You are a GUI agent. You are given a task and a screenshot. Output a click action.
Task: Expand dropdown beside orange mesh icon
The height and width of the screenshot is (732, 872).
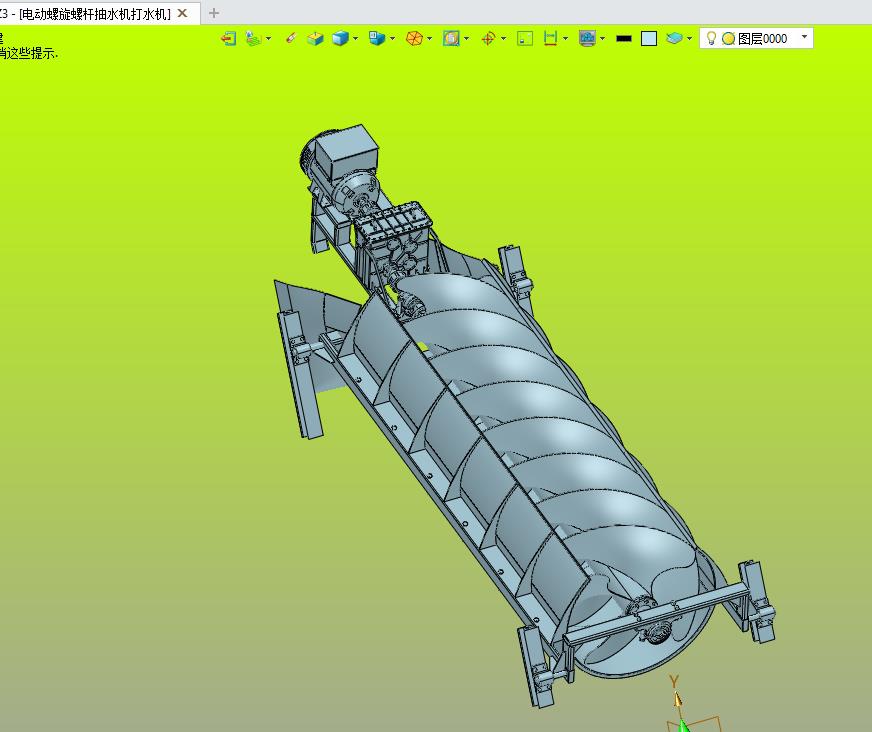[x=430, y=39]
